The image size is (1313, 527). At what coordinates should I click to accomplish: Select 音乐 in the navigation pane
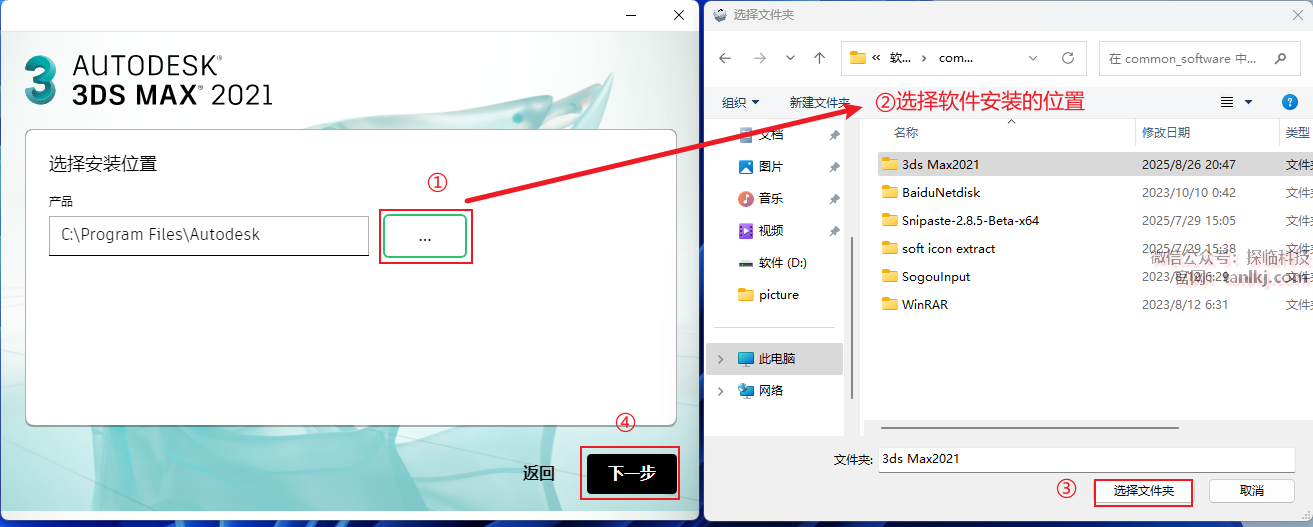pos(771,198)
